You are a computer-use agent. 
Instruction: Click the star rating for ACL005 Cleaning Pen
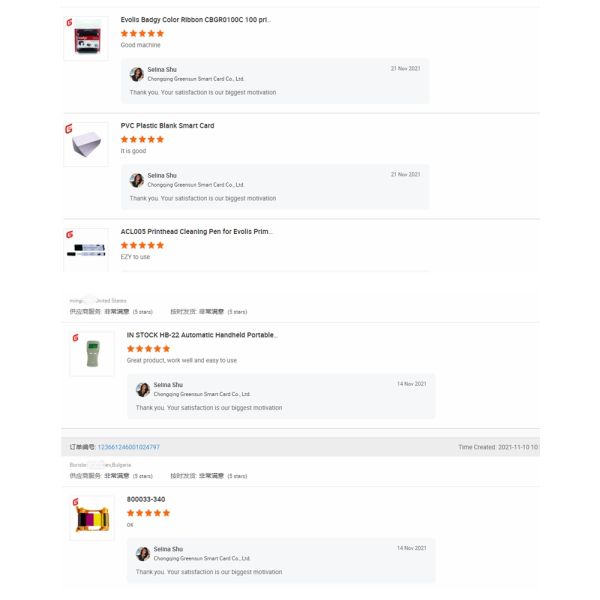point(142,245)
